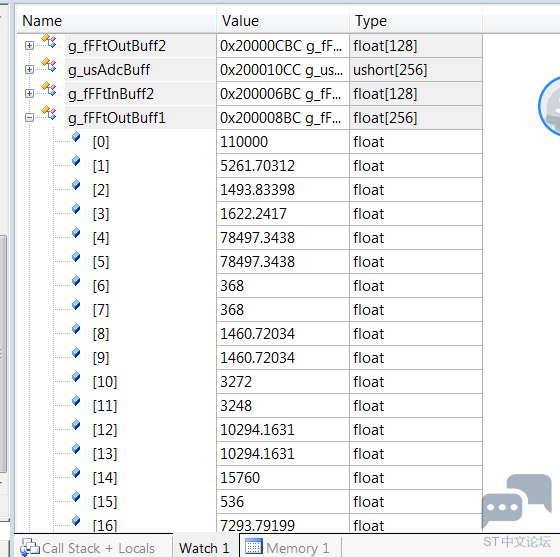560x557 pixels.
Task: Click the Call Stack + Locals tab icon
Action: [x=29, y=547]
